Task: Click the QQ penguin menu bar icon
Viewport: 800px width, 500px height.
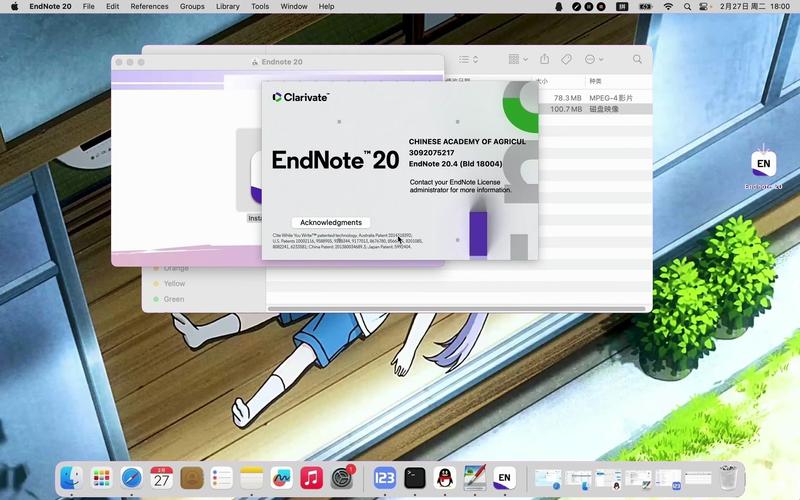Action: click(559, 7)
